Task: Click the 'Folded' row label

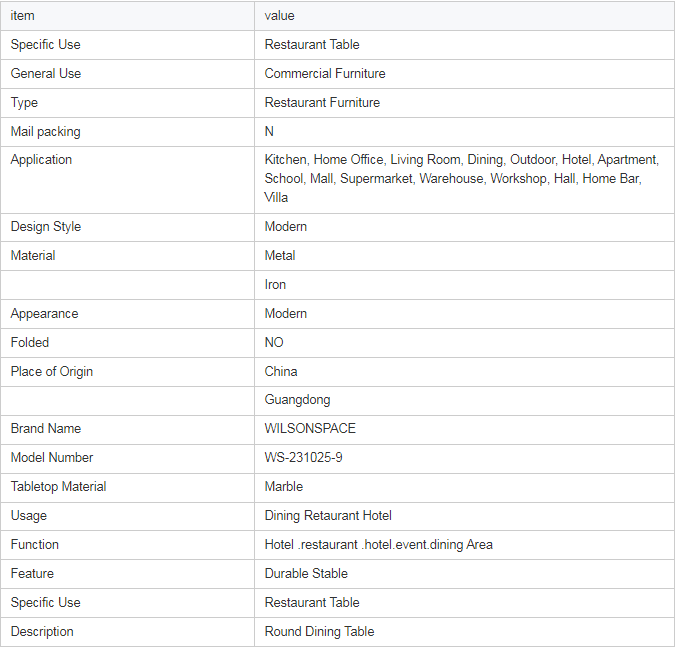Action: (30, 343)
